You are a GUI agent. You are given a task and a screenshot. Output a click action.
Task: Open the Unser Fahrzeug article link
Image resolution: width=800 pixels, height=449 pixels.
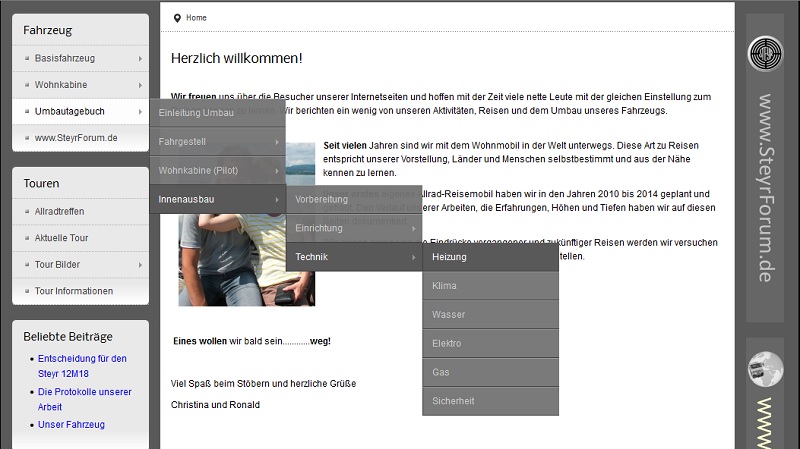click(71, 425)
